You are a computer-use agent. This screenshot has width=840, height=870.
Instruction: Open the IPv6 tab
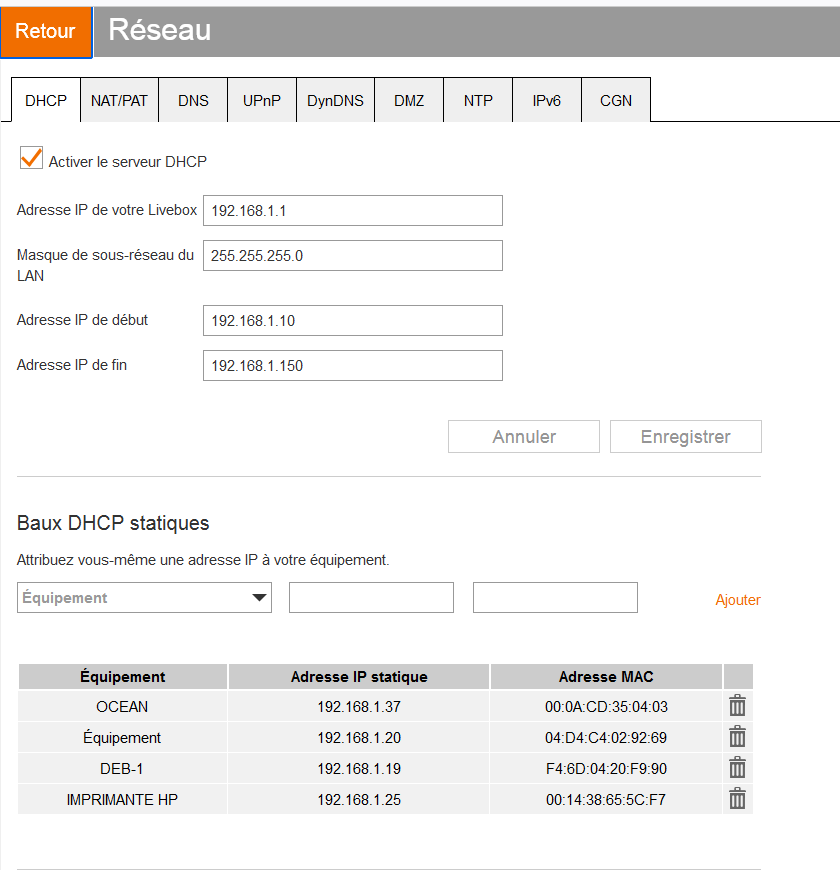[546, 100]
